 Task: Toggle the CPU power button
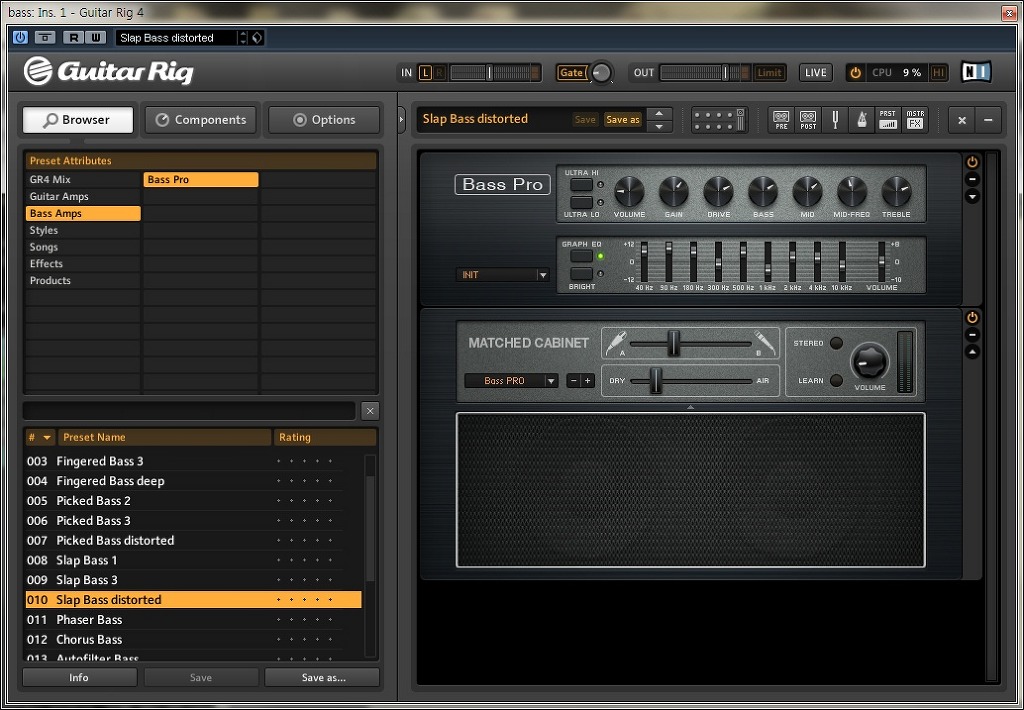click(856, 73)
